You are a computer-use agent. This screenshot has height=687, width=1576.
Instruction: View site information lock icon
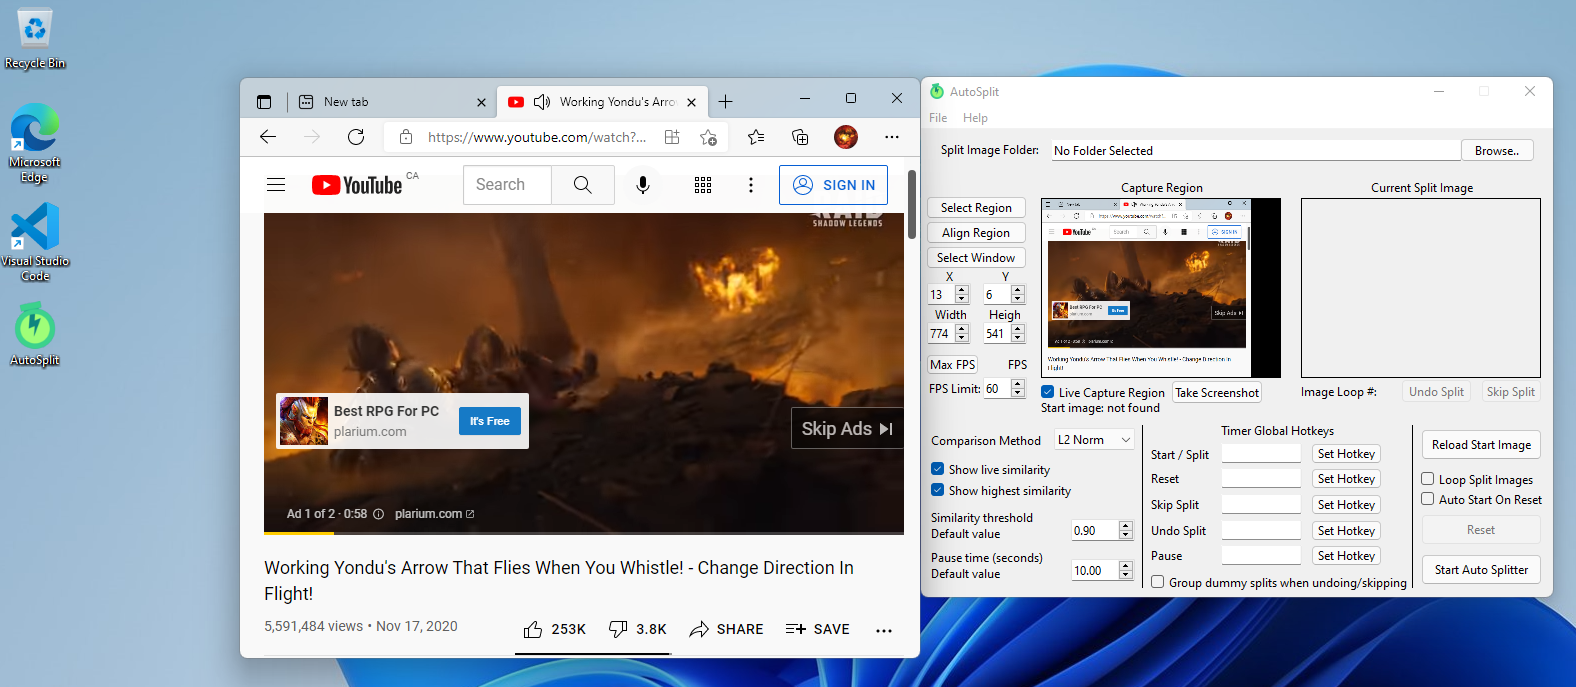tap(406, 137)
